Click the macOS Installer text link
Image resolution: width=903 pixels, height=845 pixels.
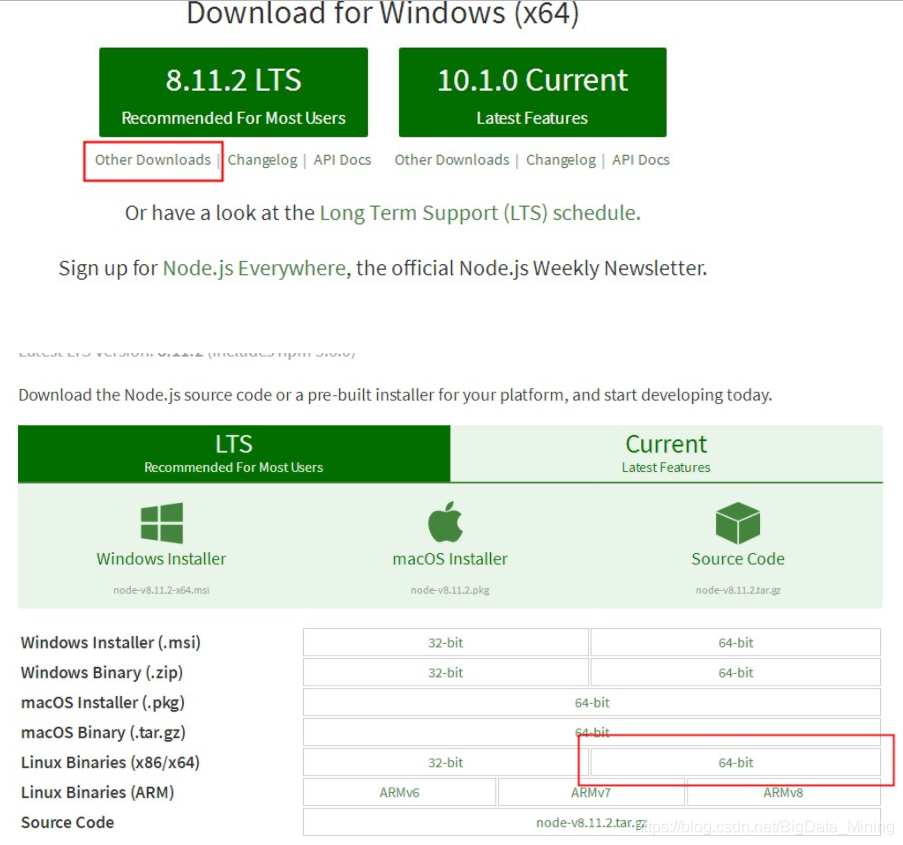point(450,559)
